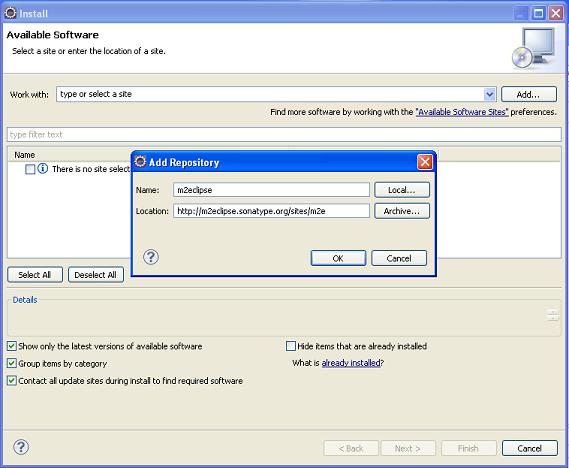Minimize the Install window
Screen dimensions: 569x468
pos(521,14)
